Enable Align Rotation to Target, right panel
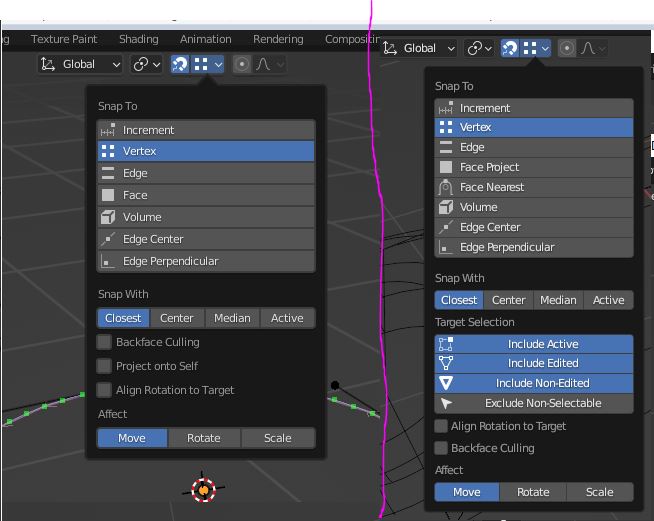 coord(441,426)
